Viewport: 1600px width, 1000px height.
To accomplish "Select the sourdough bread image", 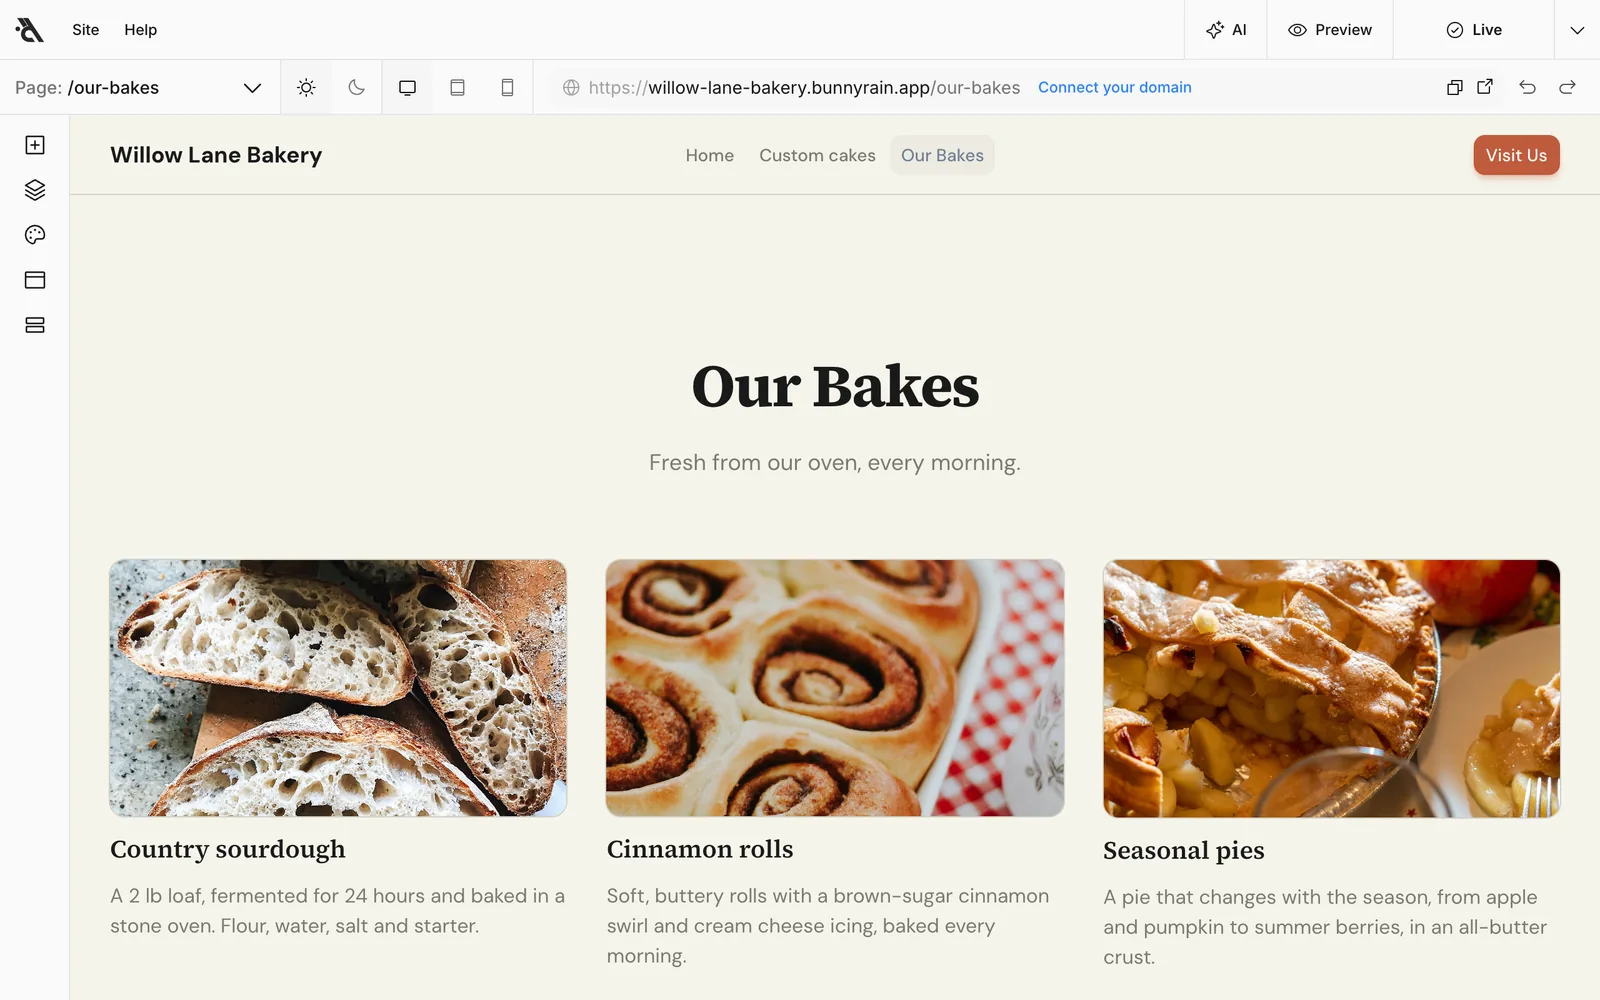I will (x=338, y=688).
